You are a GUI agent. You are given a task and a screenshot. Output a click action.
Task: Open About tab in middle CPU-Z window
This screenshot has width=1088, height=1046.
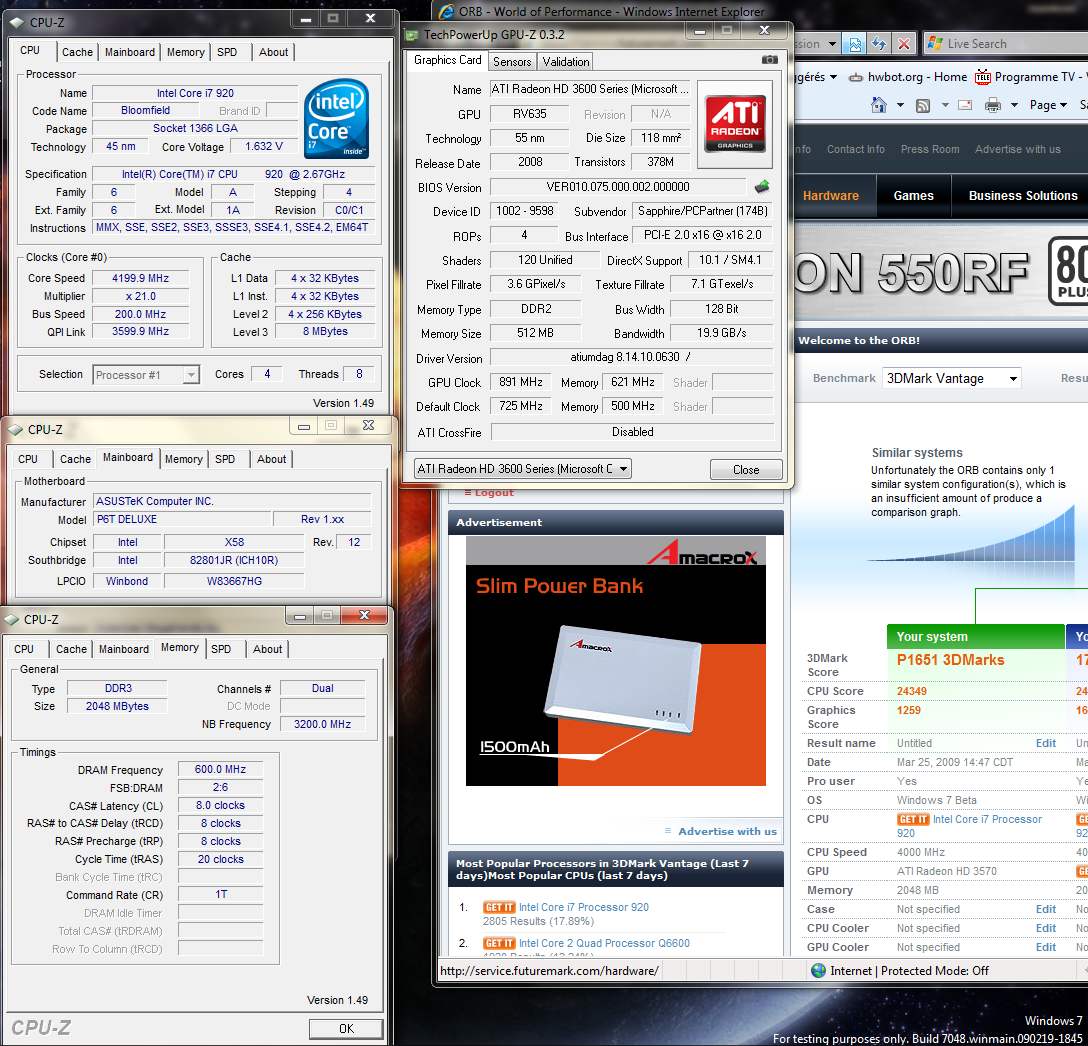[x=271, y=459]
